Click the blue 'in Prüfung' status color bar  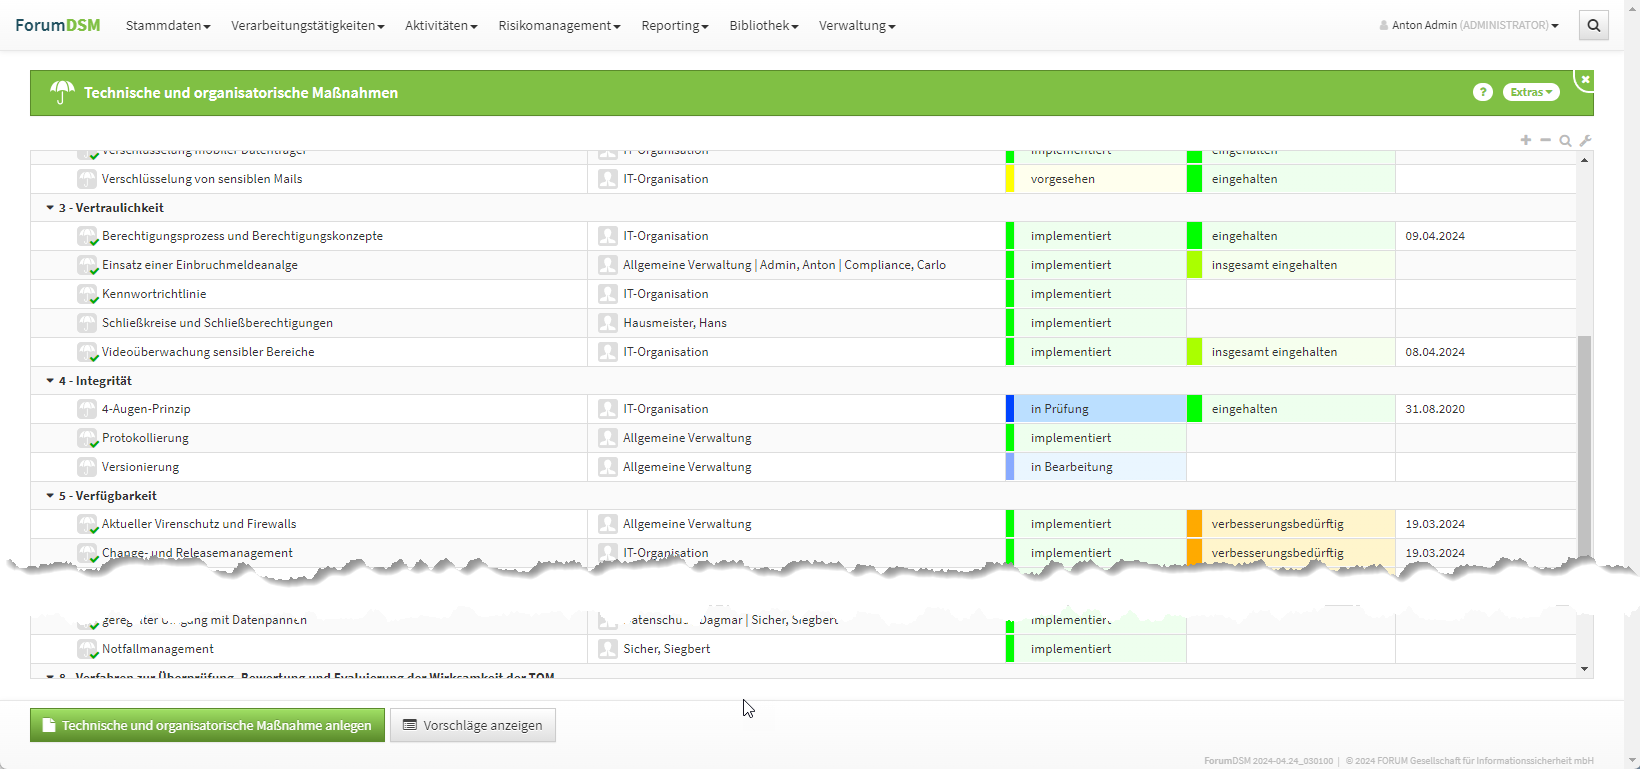[x=1010, y=409]
